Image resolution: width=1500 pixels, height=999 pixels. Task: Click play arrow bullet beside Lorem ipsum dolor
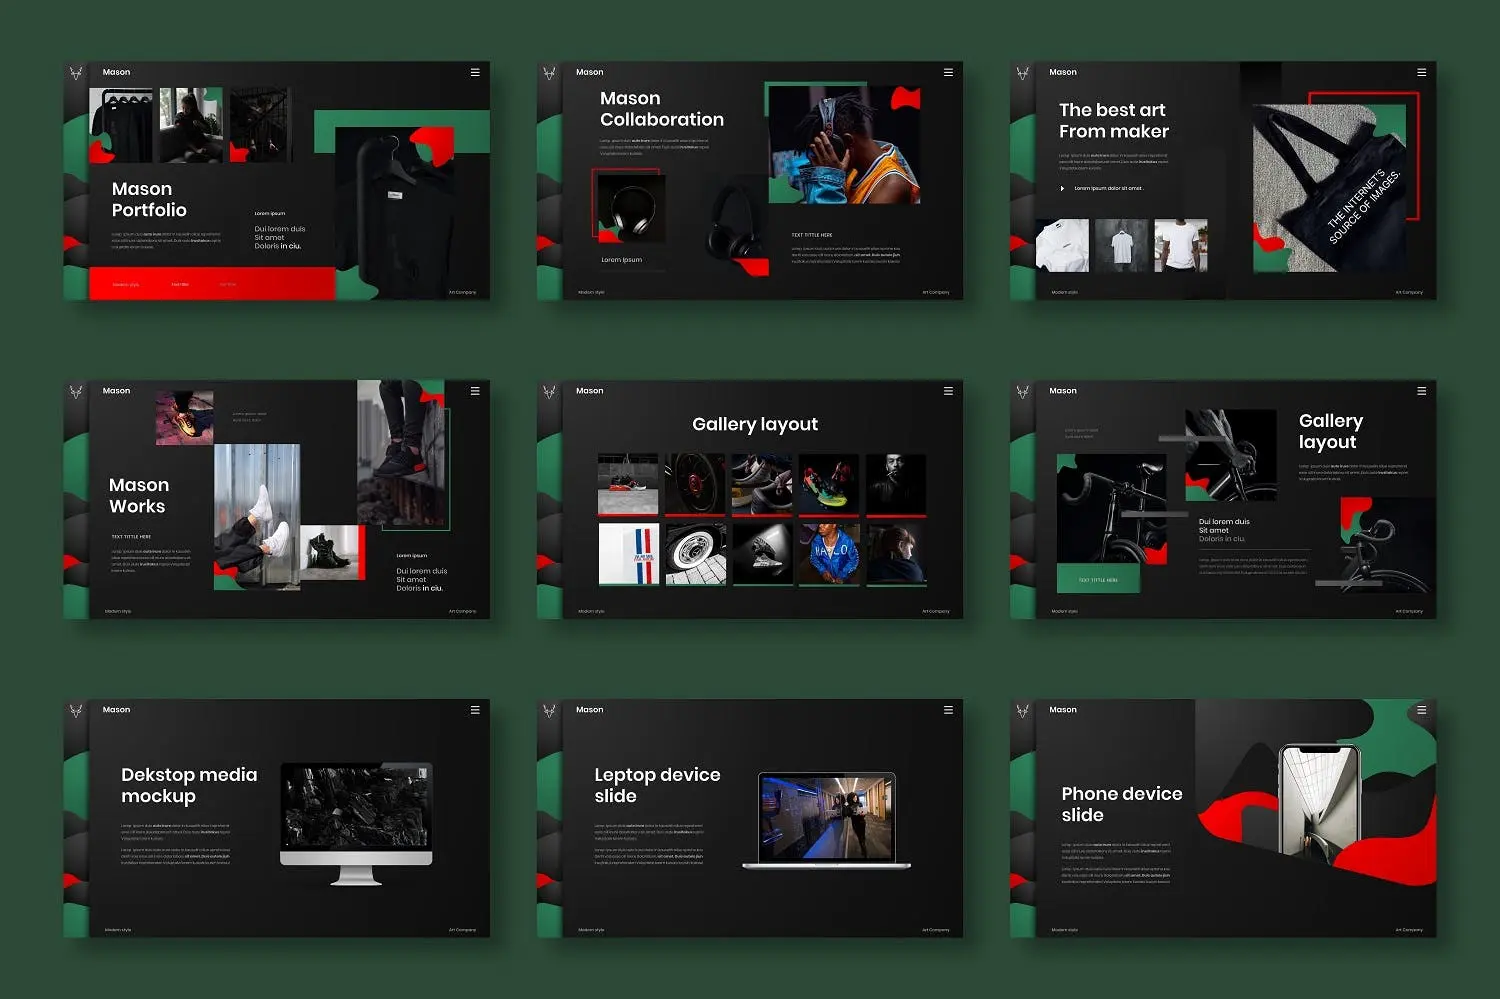click(1062, 188)
